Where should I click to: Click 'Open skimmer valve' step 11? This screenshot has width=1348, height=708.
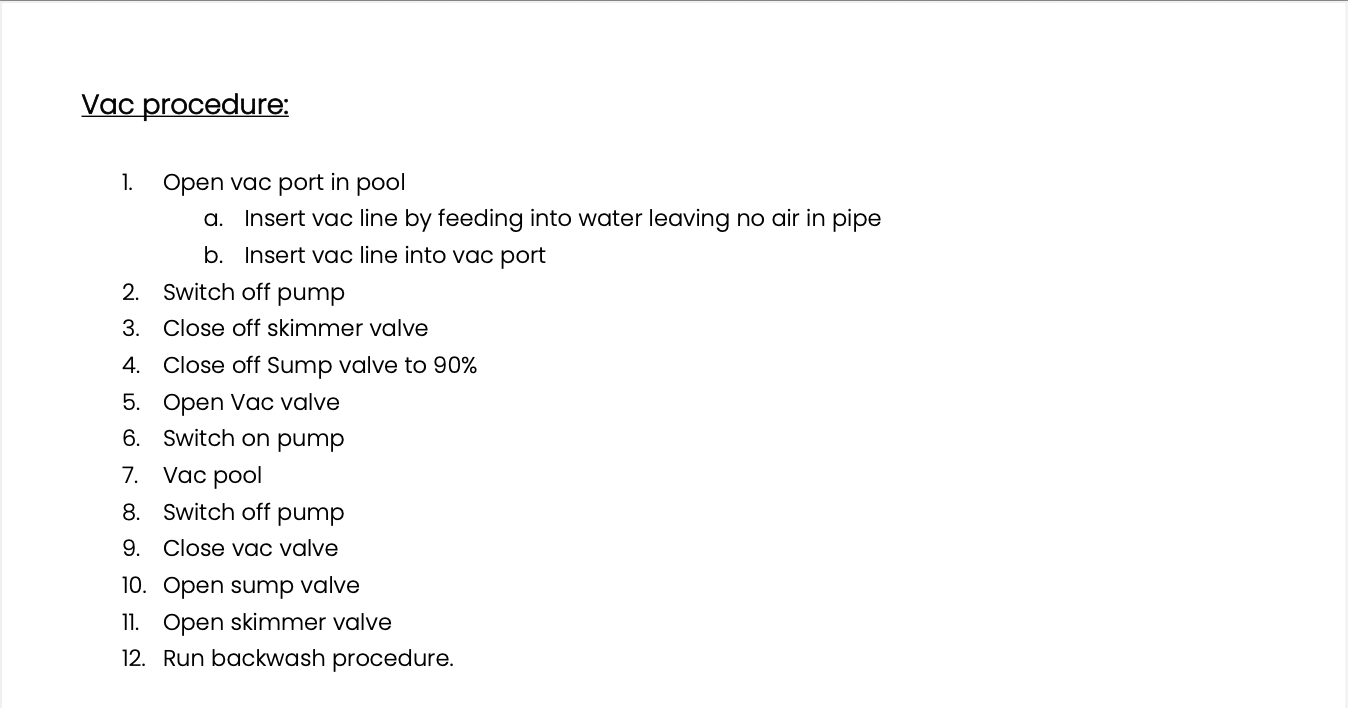point(278,623)
